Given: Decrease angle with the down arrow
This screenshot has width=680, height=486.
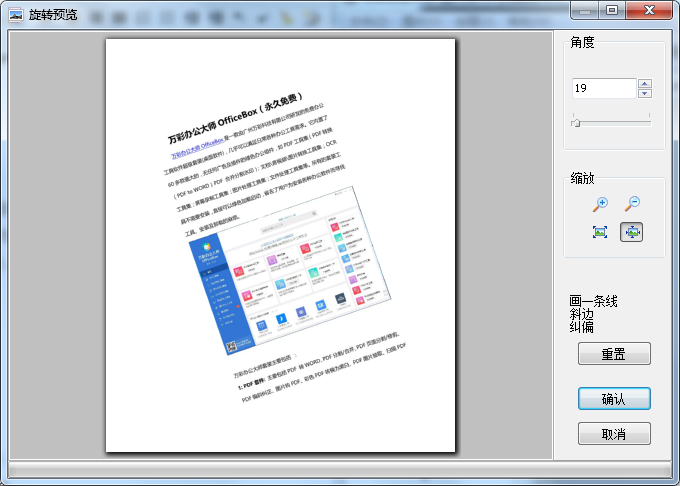Looking at the screenshot, I should click(645, 94).
